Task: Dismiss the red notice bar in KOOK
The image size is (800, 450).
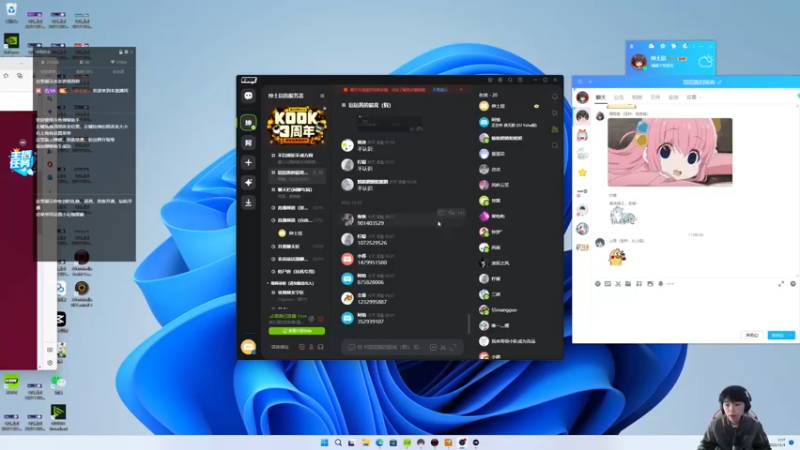Action: 461,90
